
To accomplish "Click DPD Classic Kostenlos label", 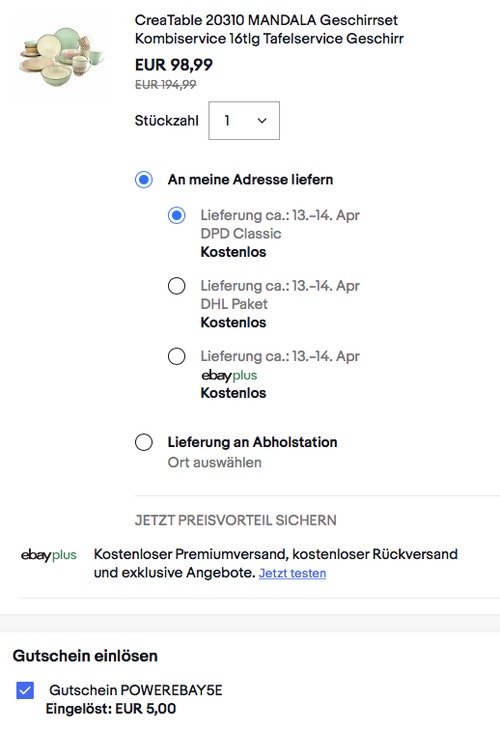I will tap(233, 252).
